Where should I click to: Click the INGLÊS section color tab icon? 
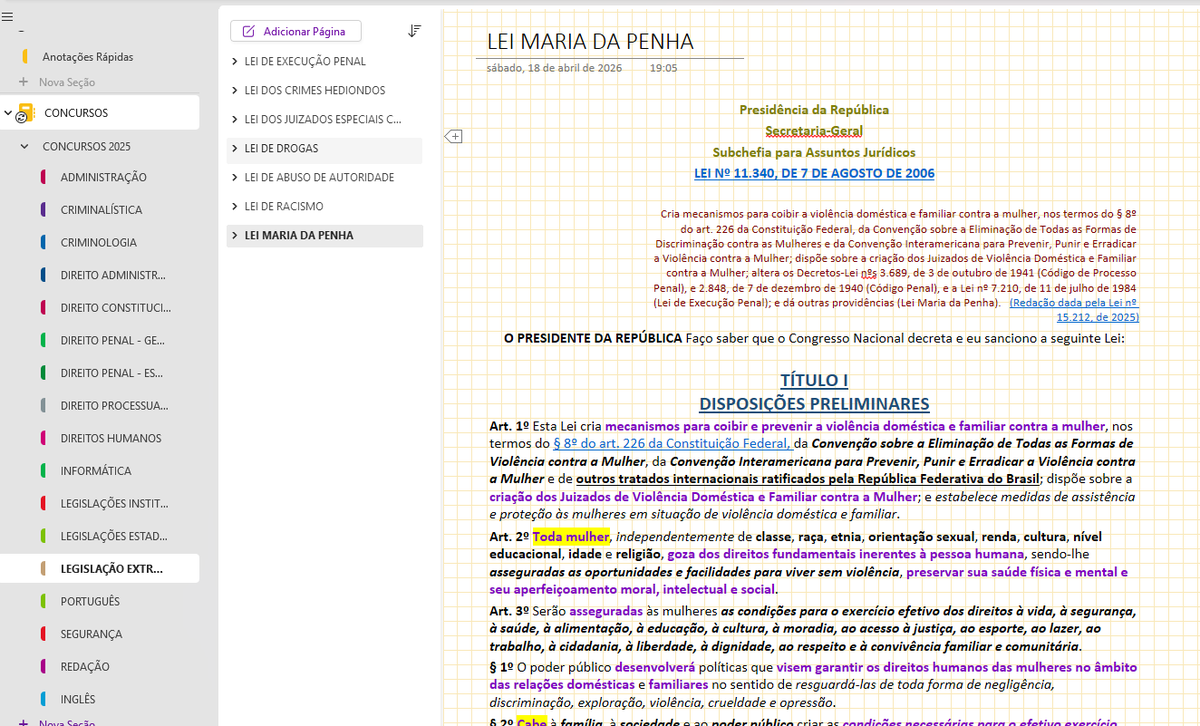pos(44,699)
